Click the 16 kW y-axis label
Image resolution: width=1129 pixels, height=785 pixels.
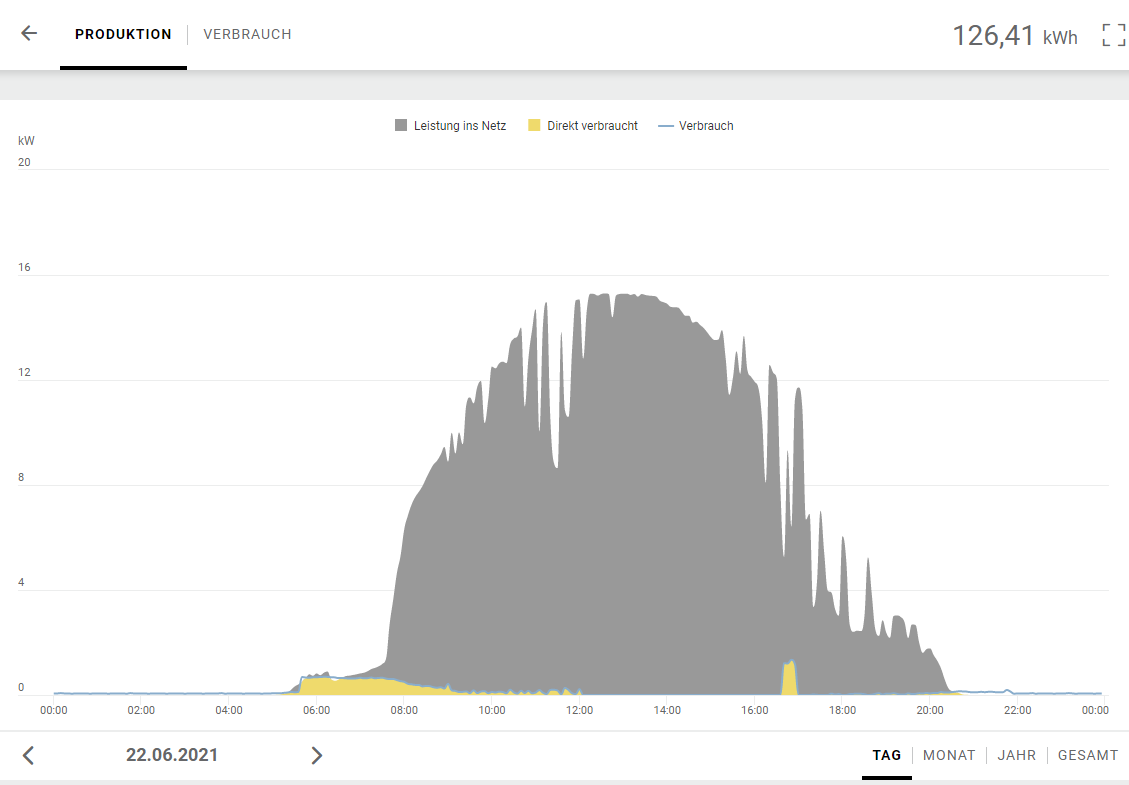click(x=24, y=267)
